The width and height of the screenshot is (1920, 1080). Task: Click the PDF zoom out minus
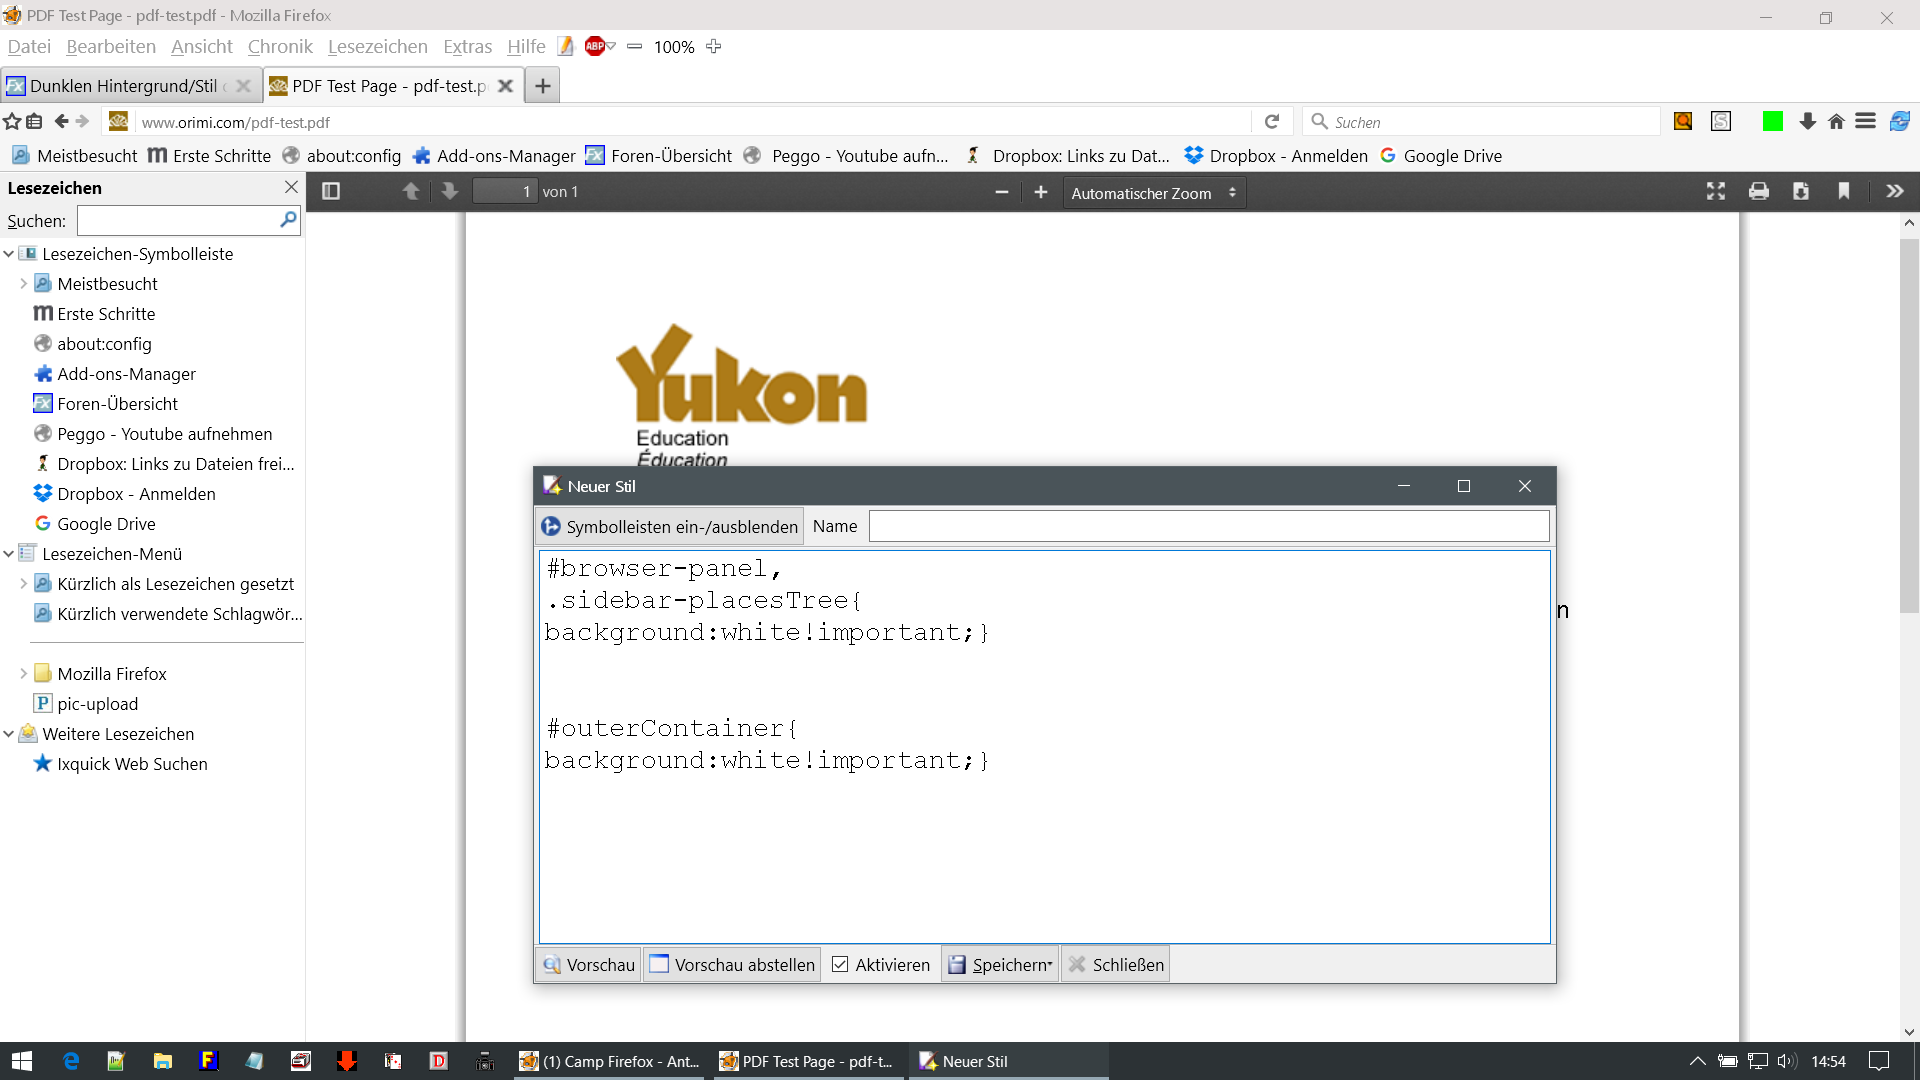coord(1001,192)
